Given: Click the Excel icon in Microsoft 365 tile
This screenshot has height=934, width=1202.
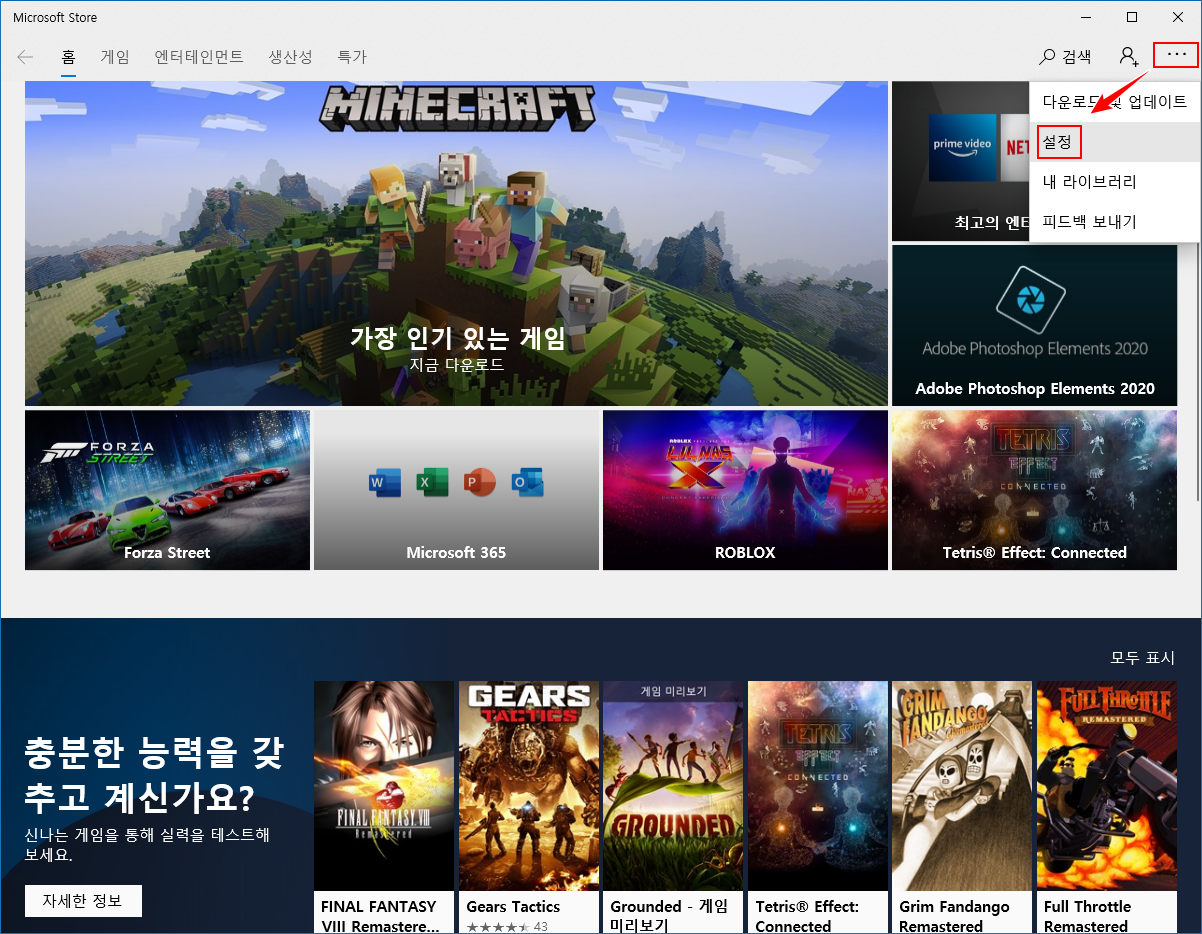Looking at the screenshot, I should pos(432,483).
